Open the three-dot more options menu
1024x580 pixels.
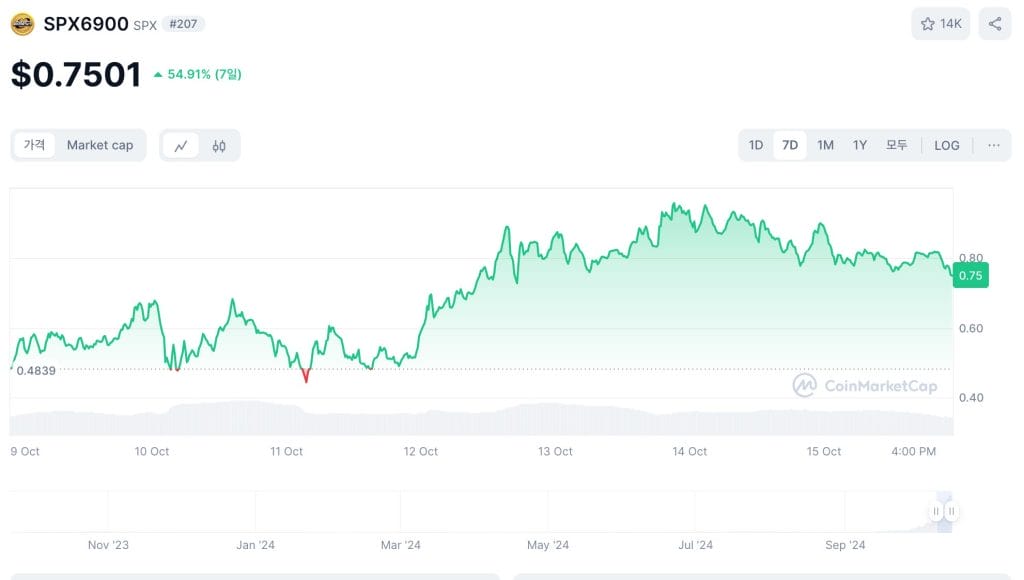[993, 145]
